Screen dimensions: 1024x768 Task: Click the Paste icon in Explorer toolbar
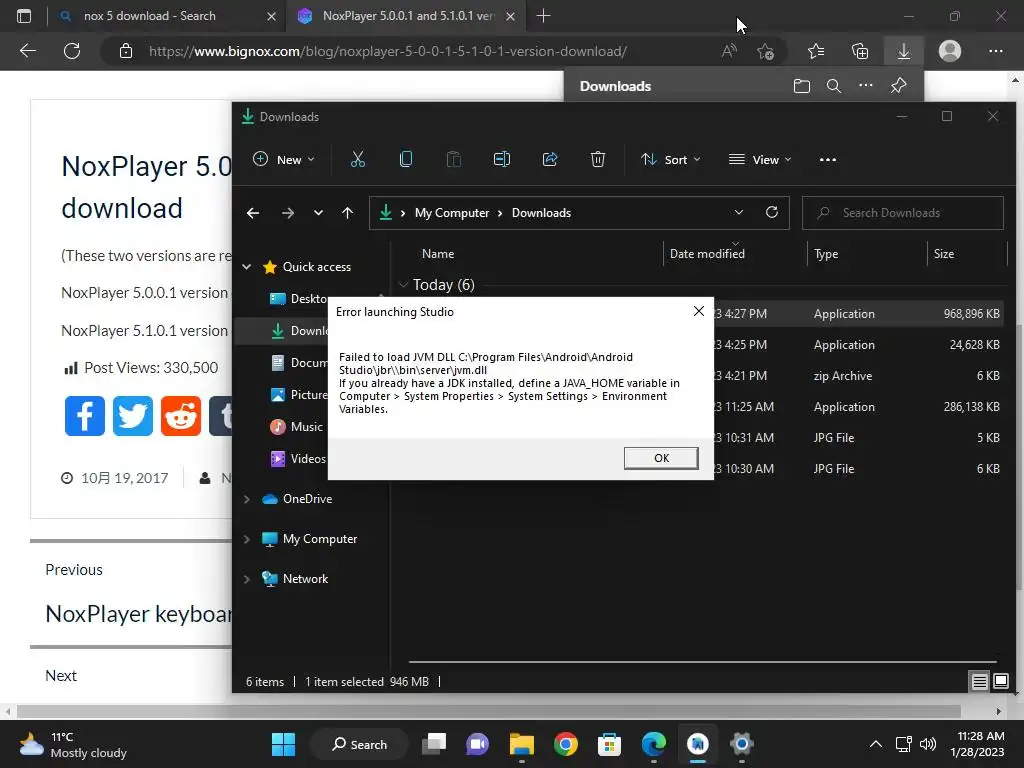click(453, 159)
